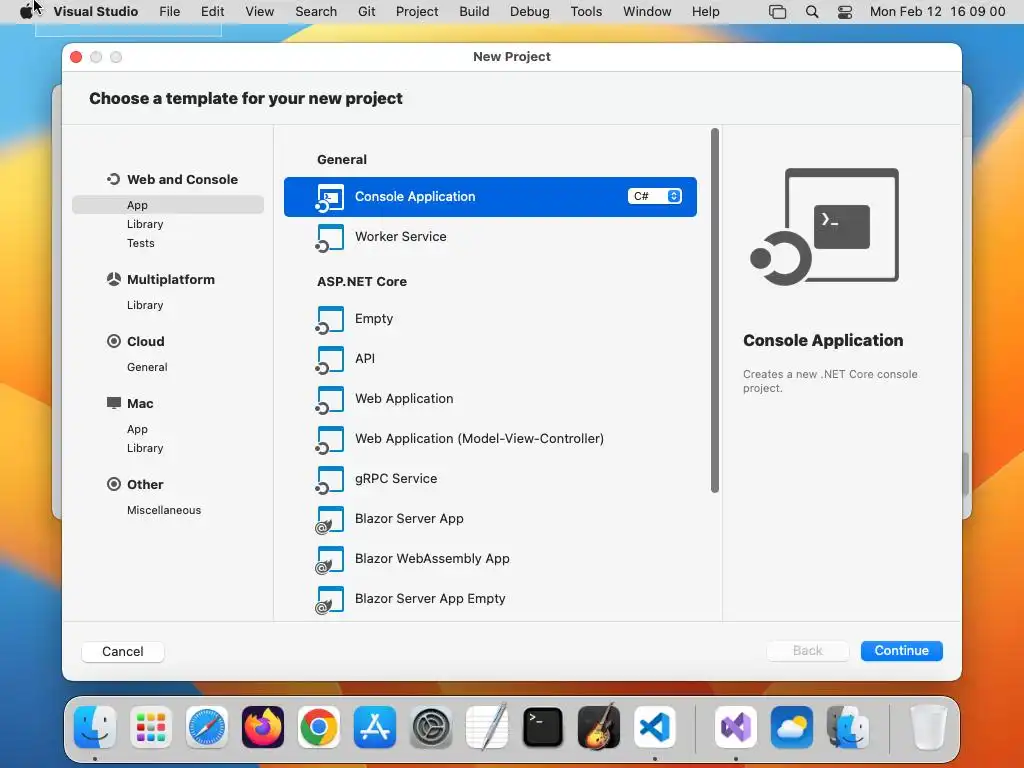The height and width of the screenshot is (768, 1024).
Task: Open TextEdit from the dock
Action: 487,726
